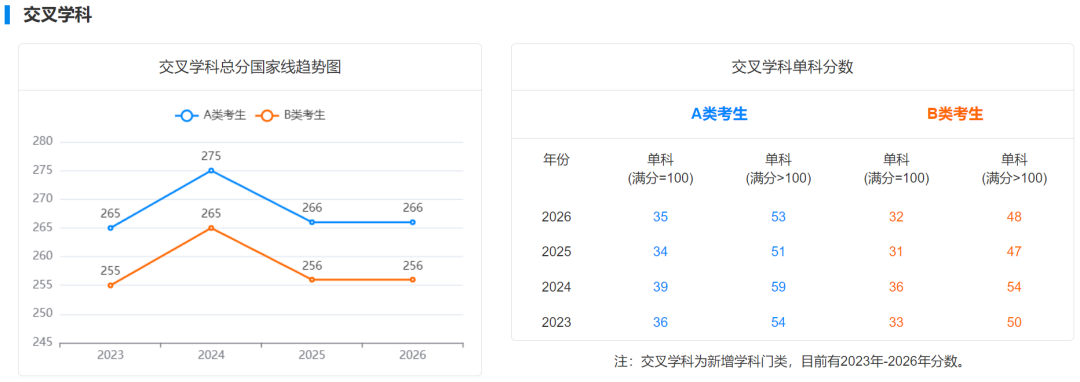Select the blue 54 in the 2023 row
The width and height of the screenshot is (1080, 382).
778,322
